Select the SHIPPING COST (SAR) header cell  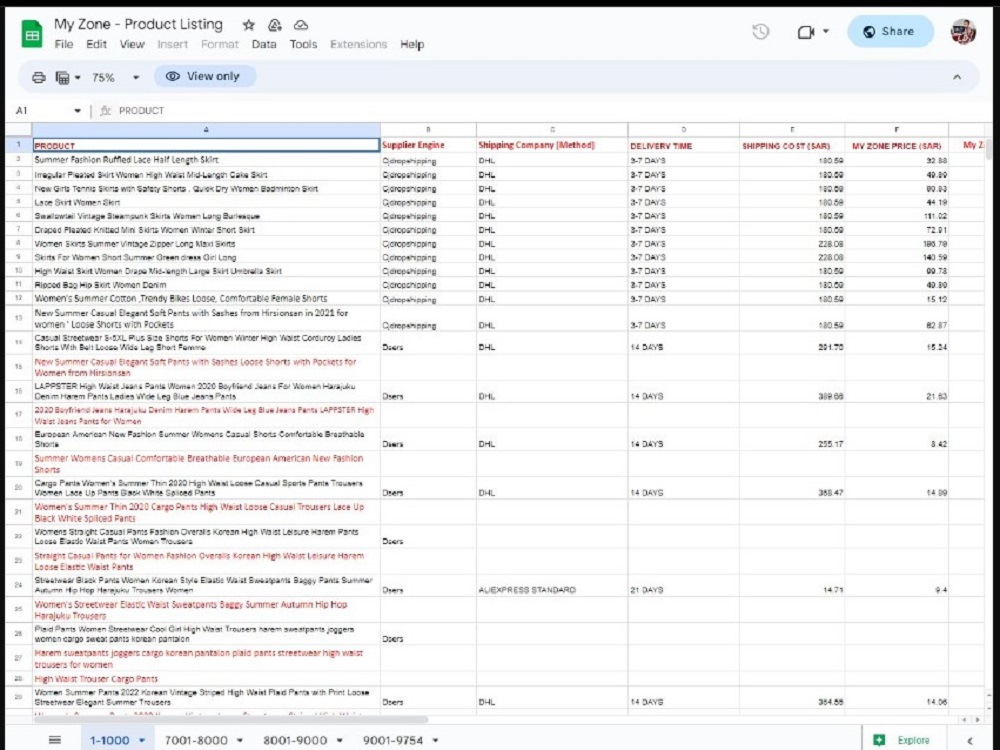click(x=792, y=145)
